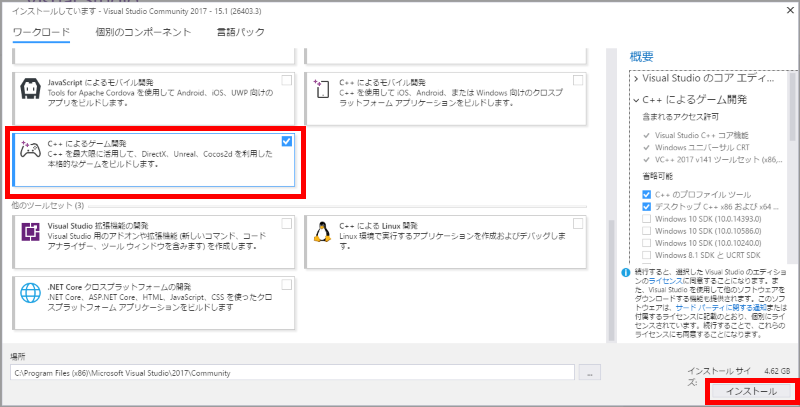Check the Visual Studio extension development workload
The height and width of the screenshot is (407, 800).
click(287, 223)
